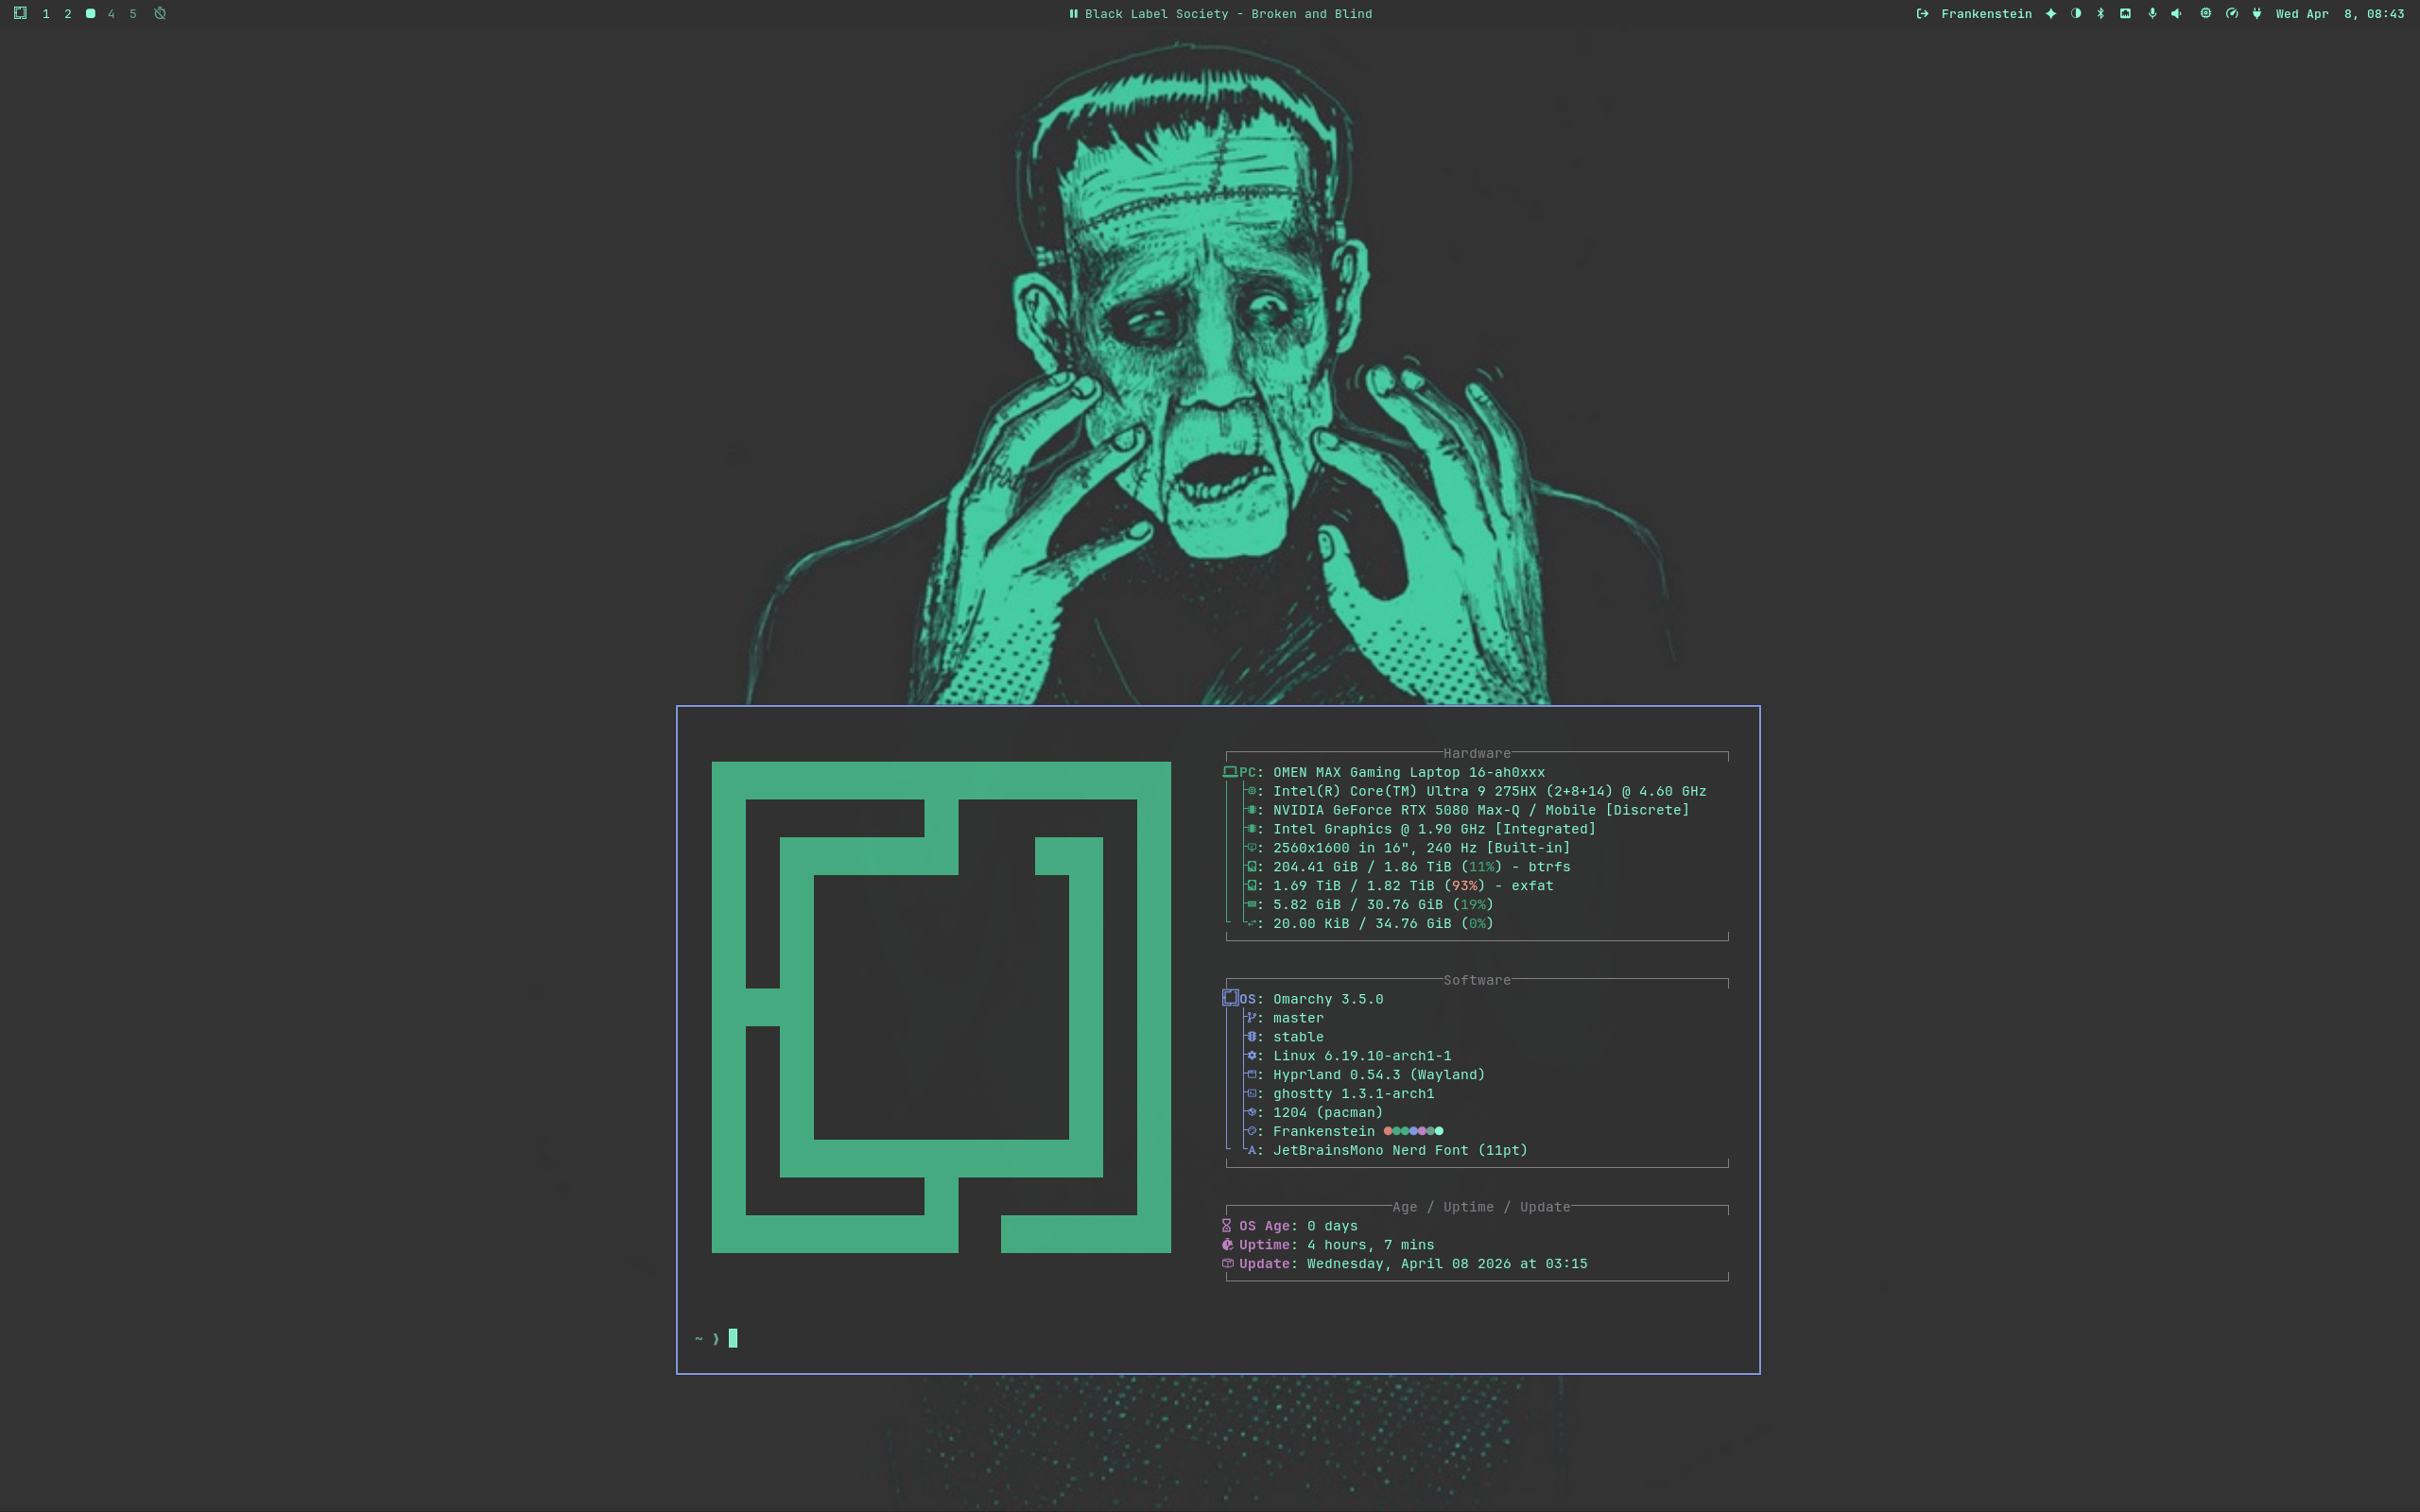Click the speedometer gauge icon in top bar
This screenshot has width=2420, height=1512.
[2232, 14]
